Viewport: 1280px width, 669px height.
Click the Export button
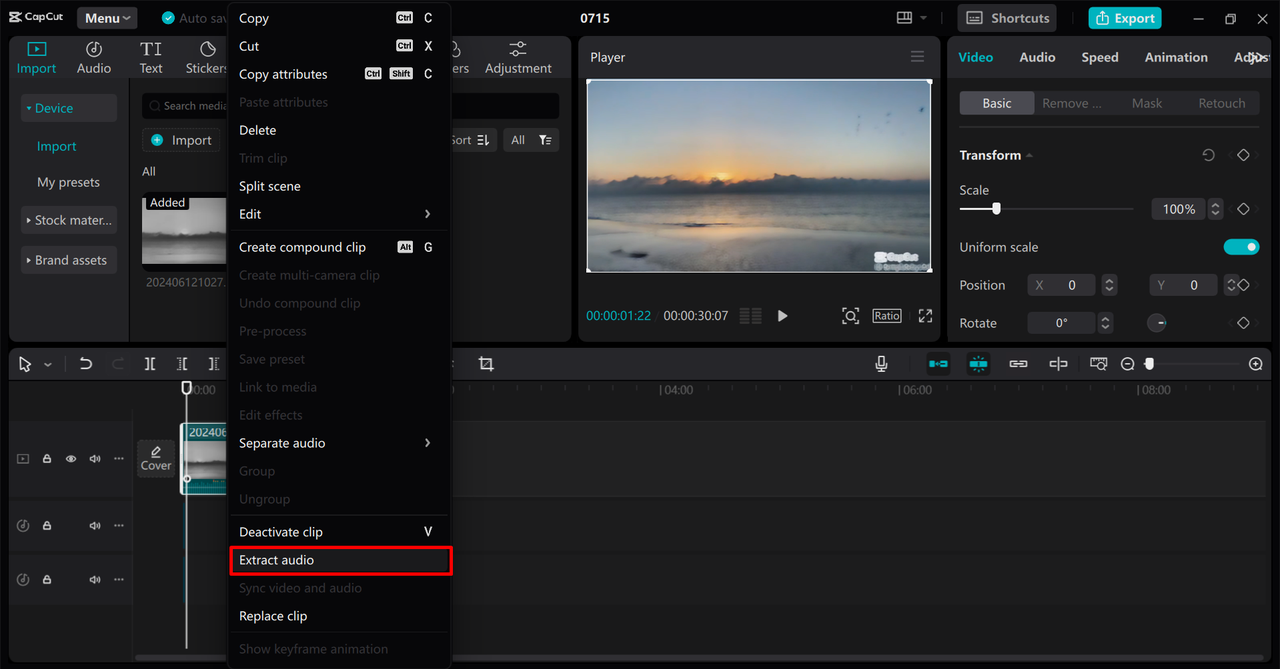[x=1125, y=18]
